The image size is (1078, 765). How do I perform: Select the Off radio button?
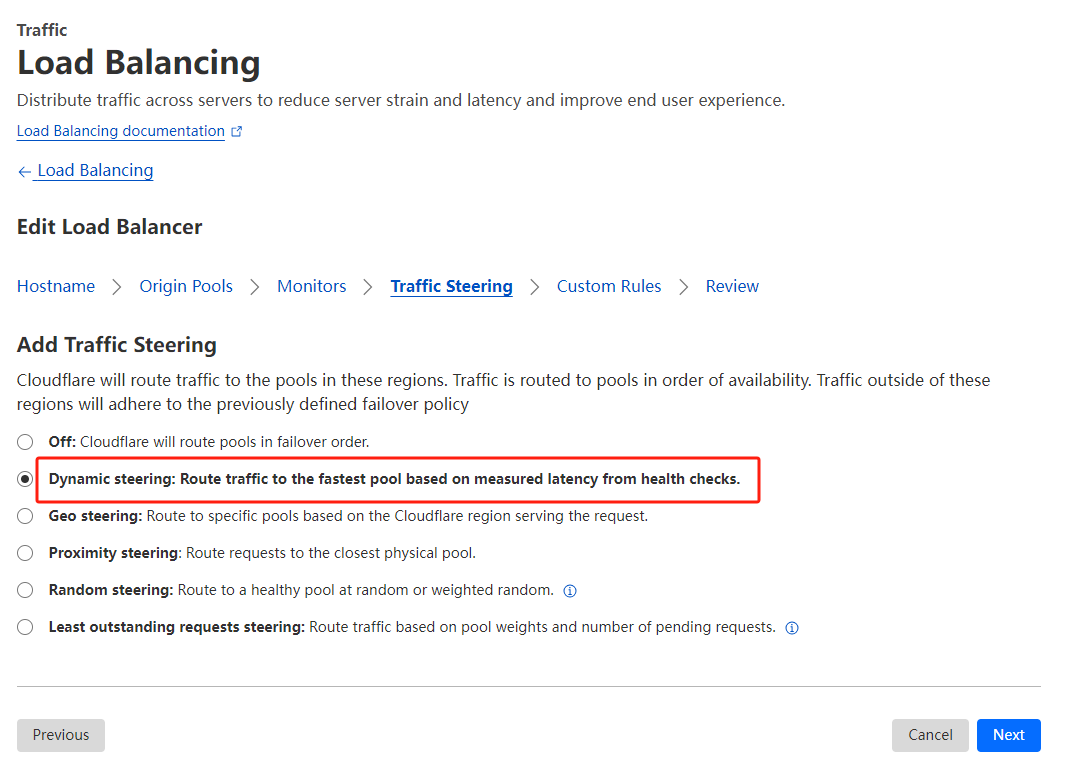point(25,442)
